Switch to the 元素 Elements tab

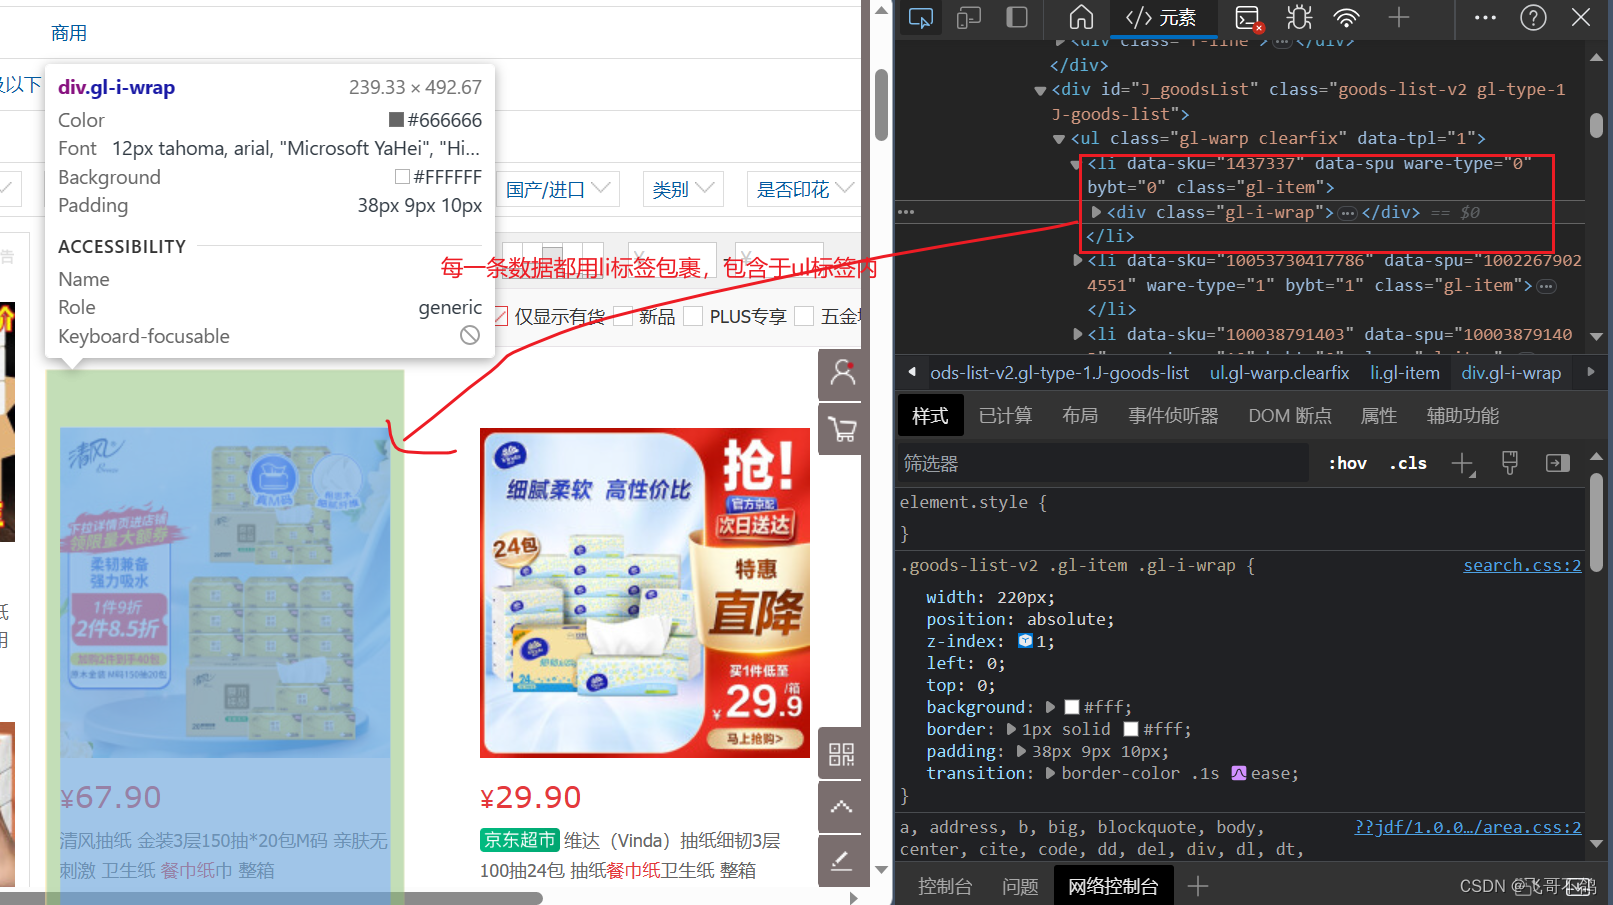coord(1161,18)
